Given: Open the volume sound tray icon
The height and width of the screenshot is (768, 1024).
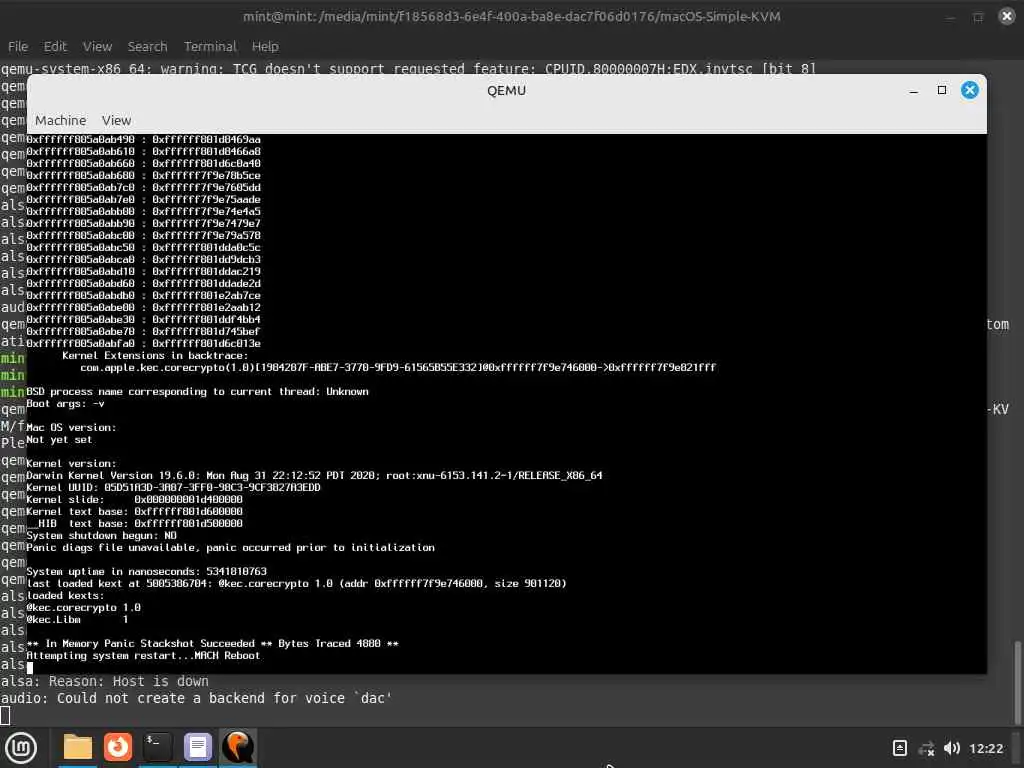Looking at the screenshot, I should coord(952,748).
